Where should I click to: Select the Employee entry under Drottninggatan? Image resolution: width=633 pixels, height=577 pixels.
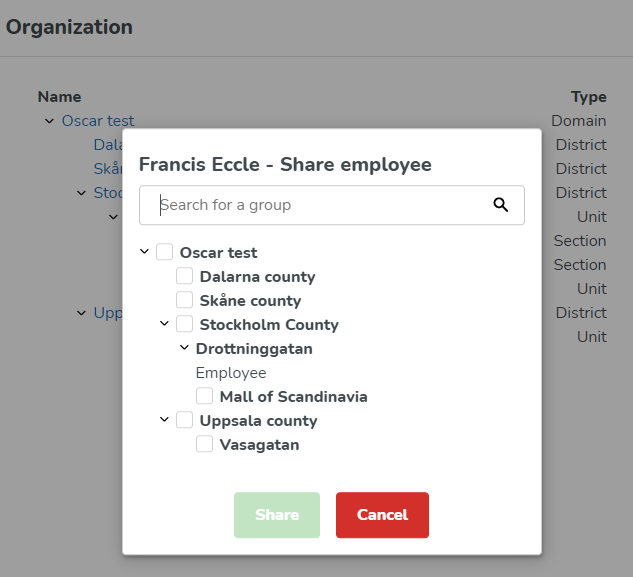pyautogui.click(x=231, y=373)
